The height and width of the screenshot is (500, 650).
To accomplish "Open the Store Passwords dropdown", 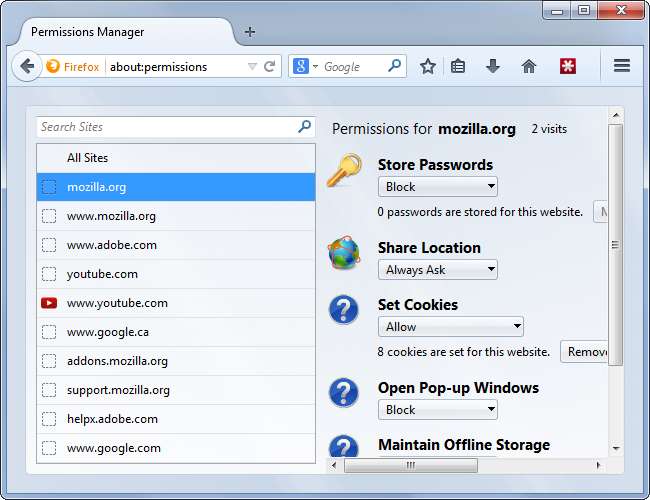I will coord(437,187).
